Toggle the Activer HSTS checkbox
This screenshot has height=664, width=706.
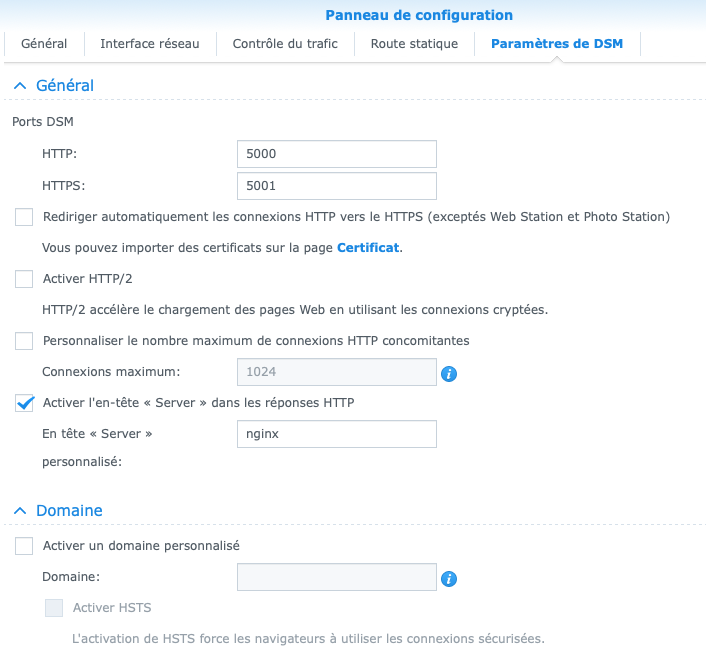(54, 608)
